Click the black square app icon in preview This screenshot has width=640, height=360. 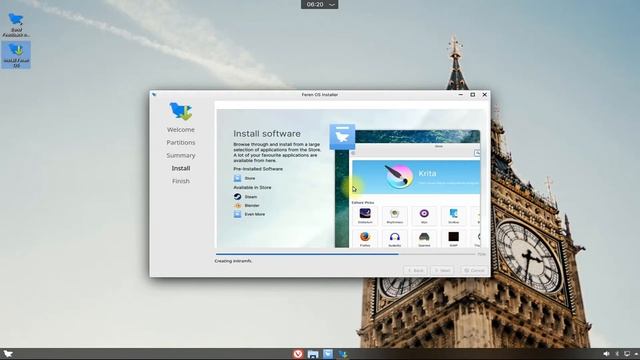(453, 236)
